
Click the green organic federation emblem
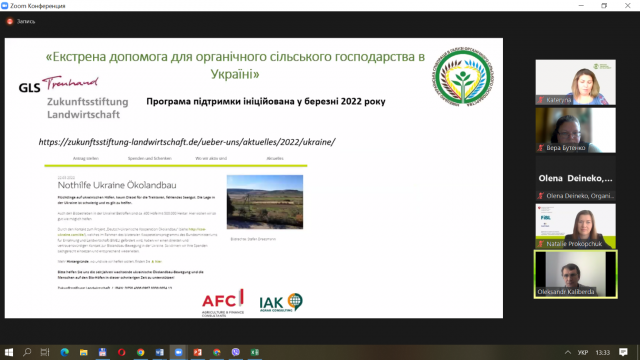coord(463,76)
